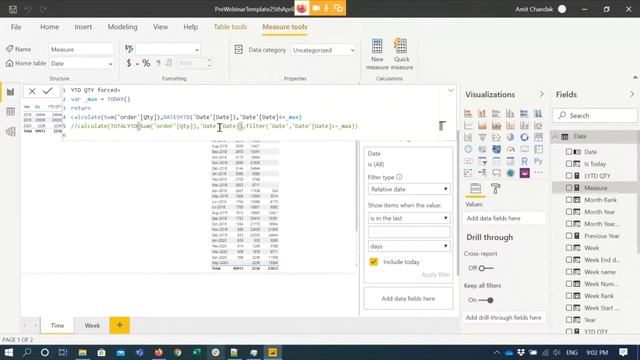The width and height of the screenshot is (640, 360).
Task: Cancel the formula with the X icon
Action: pos(32,91)
